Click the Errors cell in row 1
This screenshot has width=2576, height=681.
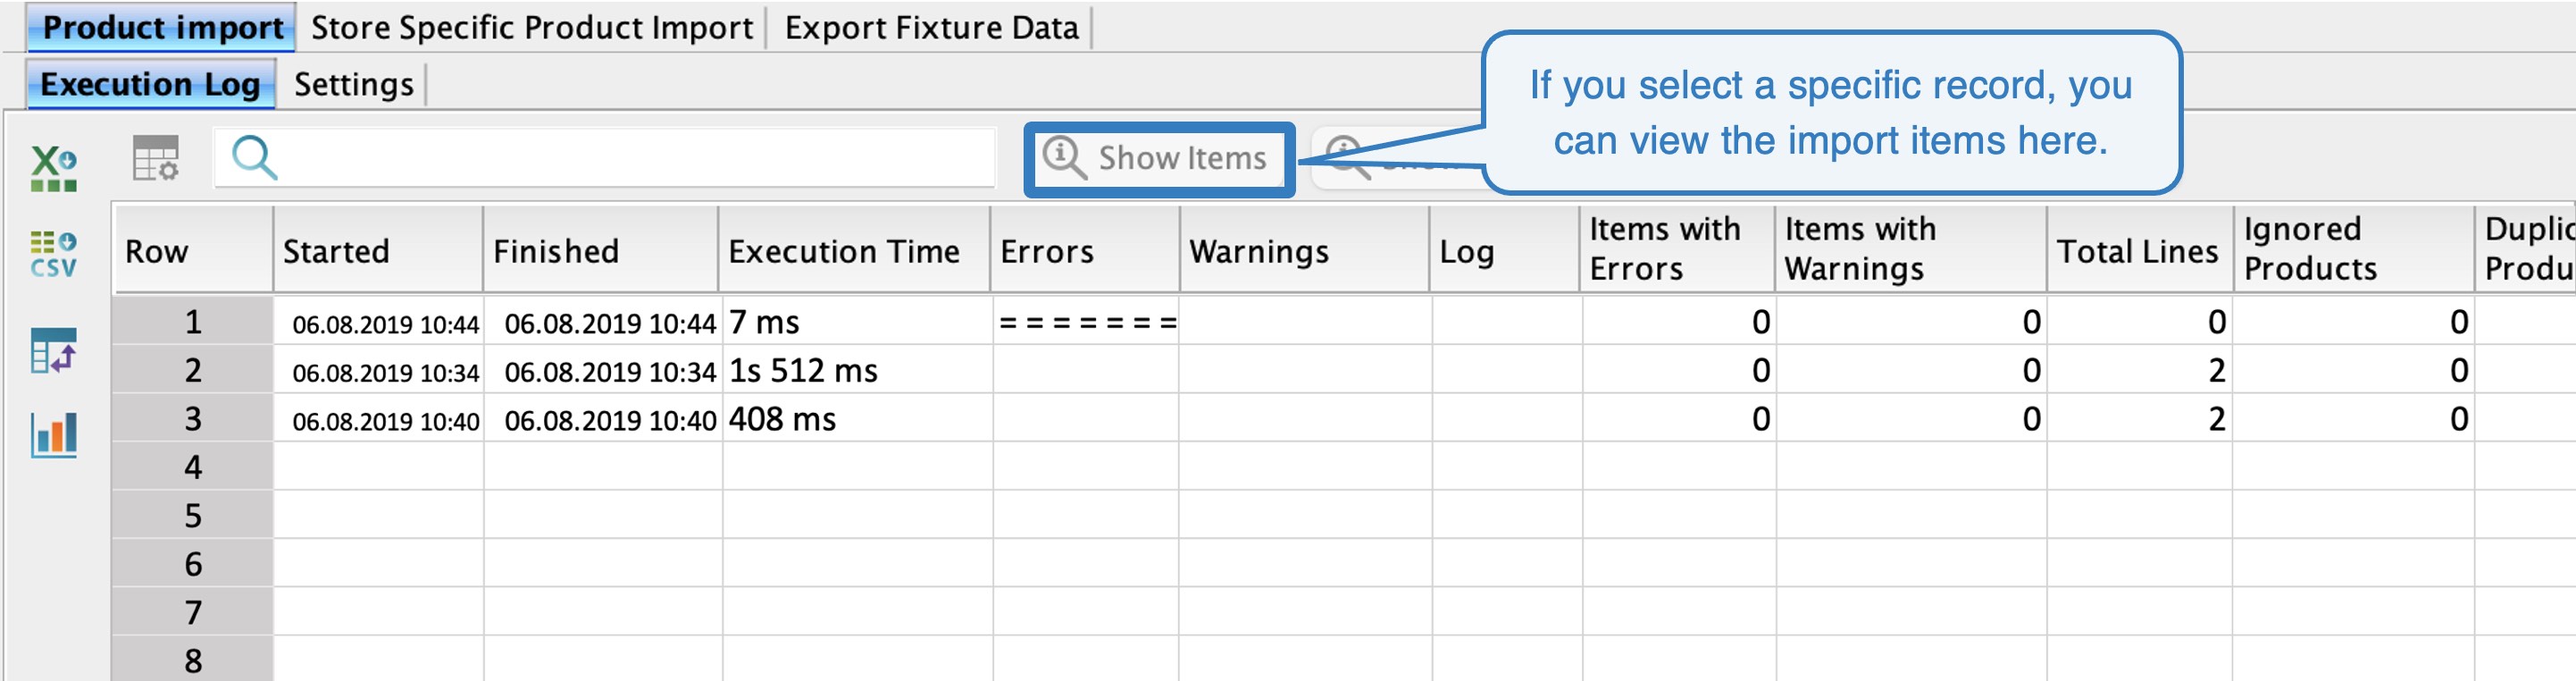(1086, 323)
